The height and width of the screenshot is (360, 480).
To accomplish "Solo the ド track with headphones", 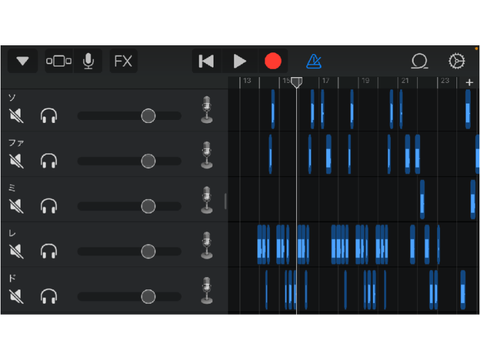I will (49, 296).
